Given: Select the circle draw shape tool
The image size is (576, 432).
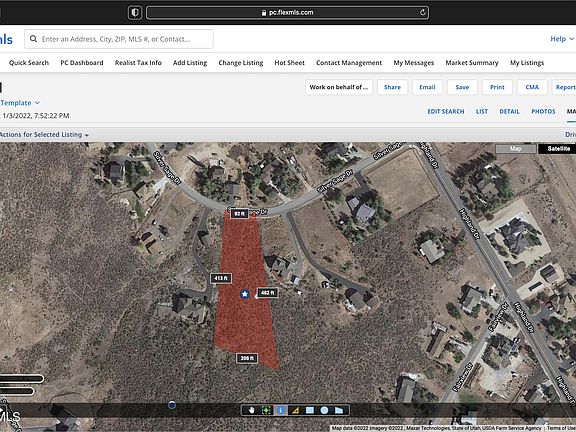Looking at the screenshot, I should pyautogui.click(x=324, y=410).
